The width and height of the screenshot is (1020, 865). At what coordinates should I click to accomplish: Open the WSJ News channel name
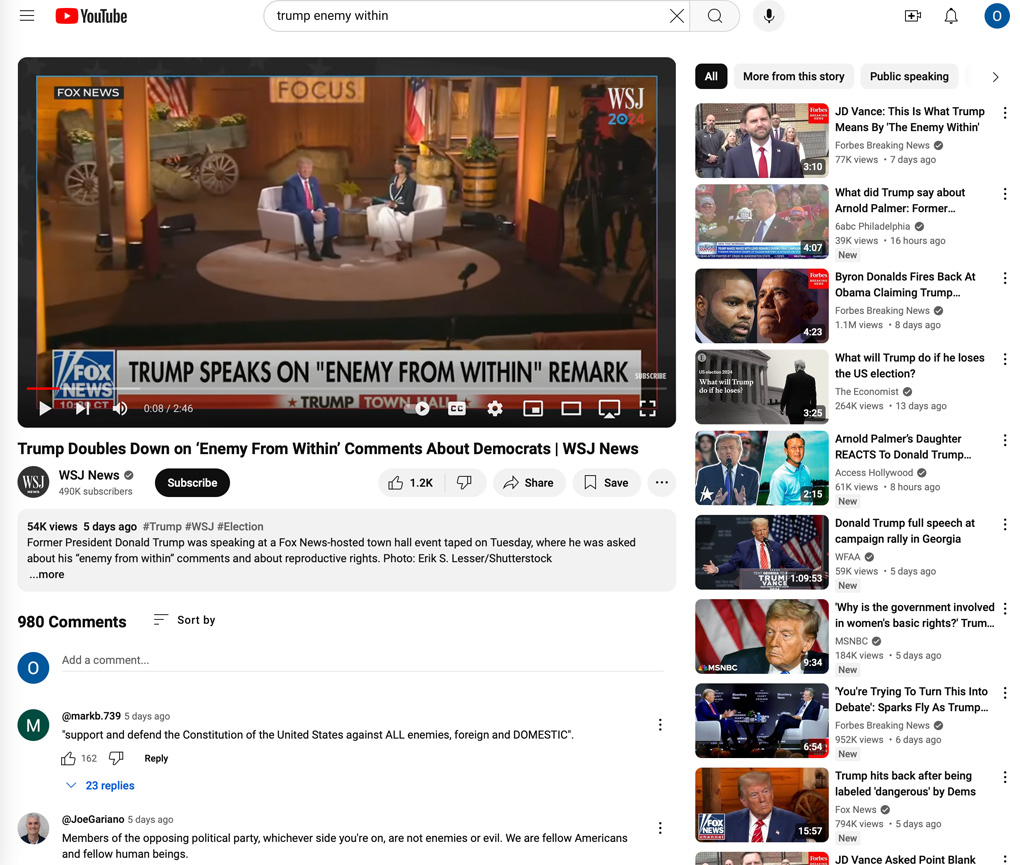coord(89,475)
